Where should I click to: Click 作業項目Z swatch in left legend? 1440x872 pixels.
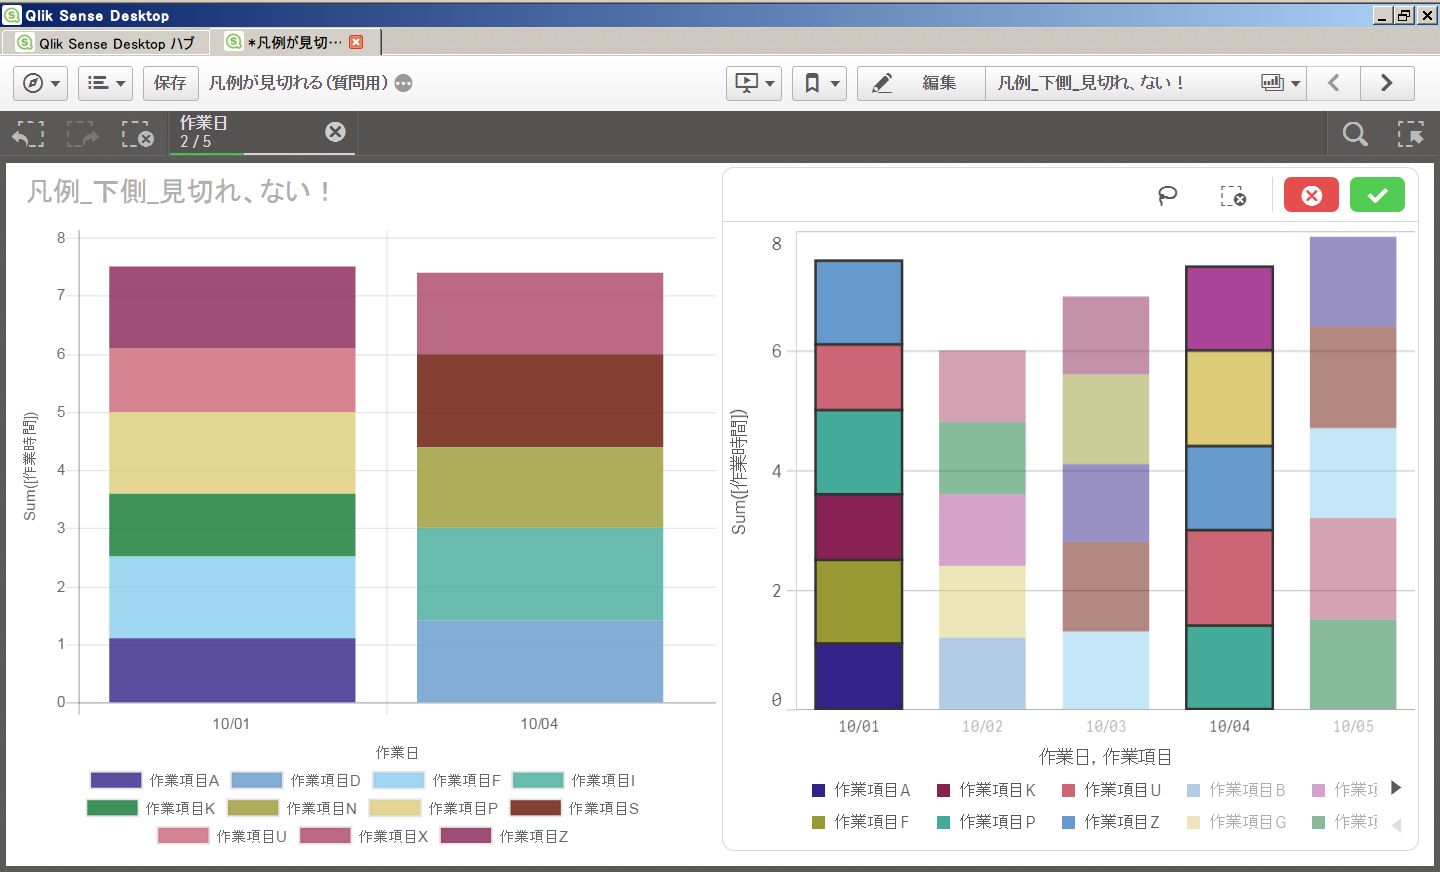tap(466, 836)
